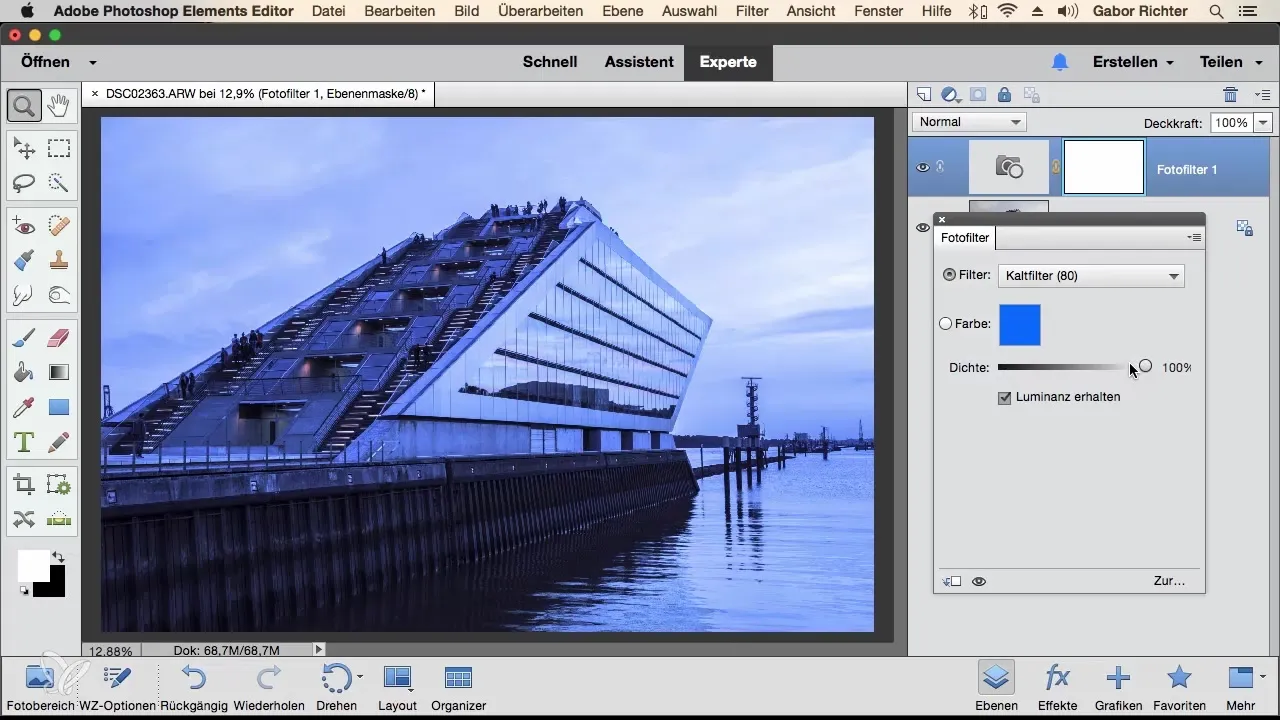Open the Effekte panel
The width and height of the screenshot is (1280, 720).
coord(1058,687)
